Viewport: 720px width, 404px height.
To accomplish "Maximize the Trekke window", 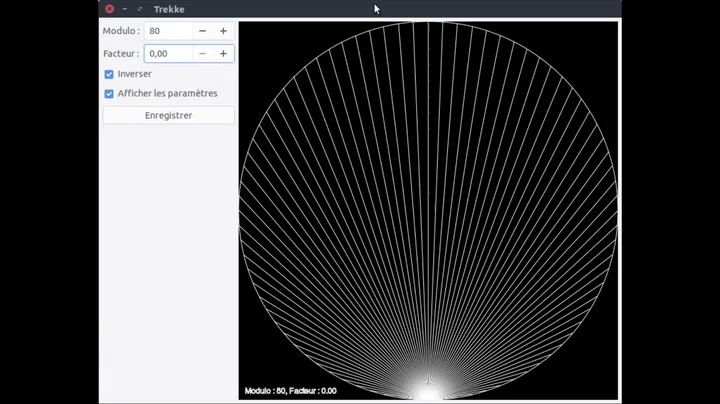I will [x=140, y=9].
